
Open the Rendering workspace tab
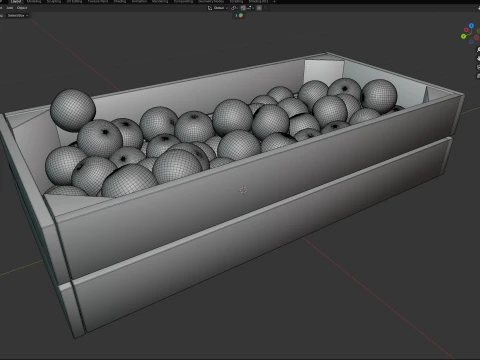point(160,1)
